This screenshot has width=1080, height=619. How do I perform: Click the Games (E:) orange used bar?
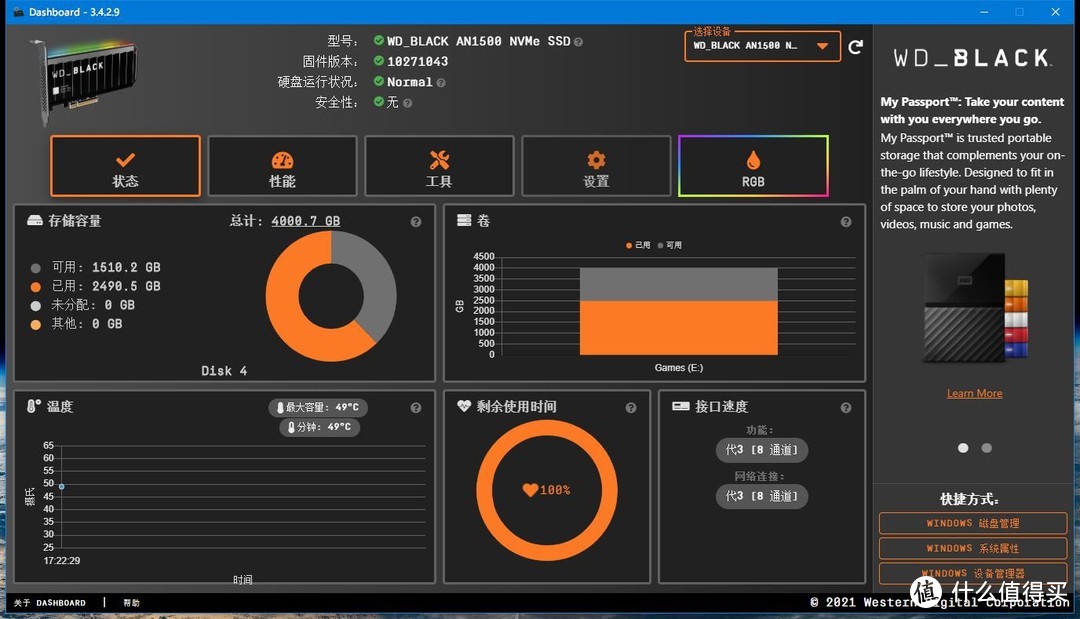pos(678,328)
